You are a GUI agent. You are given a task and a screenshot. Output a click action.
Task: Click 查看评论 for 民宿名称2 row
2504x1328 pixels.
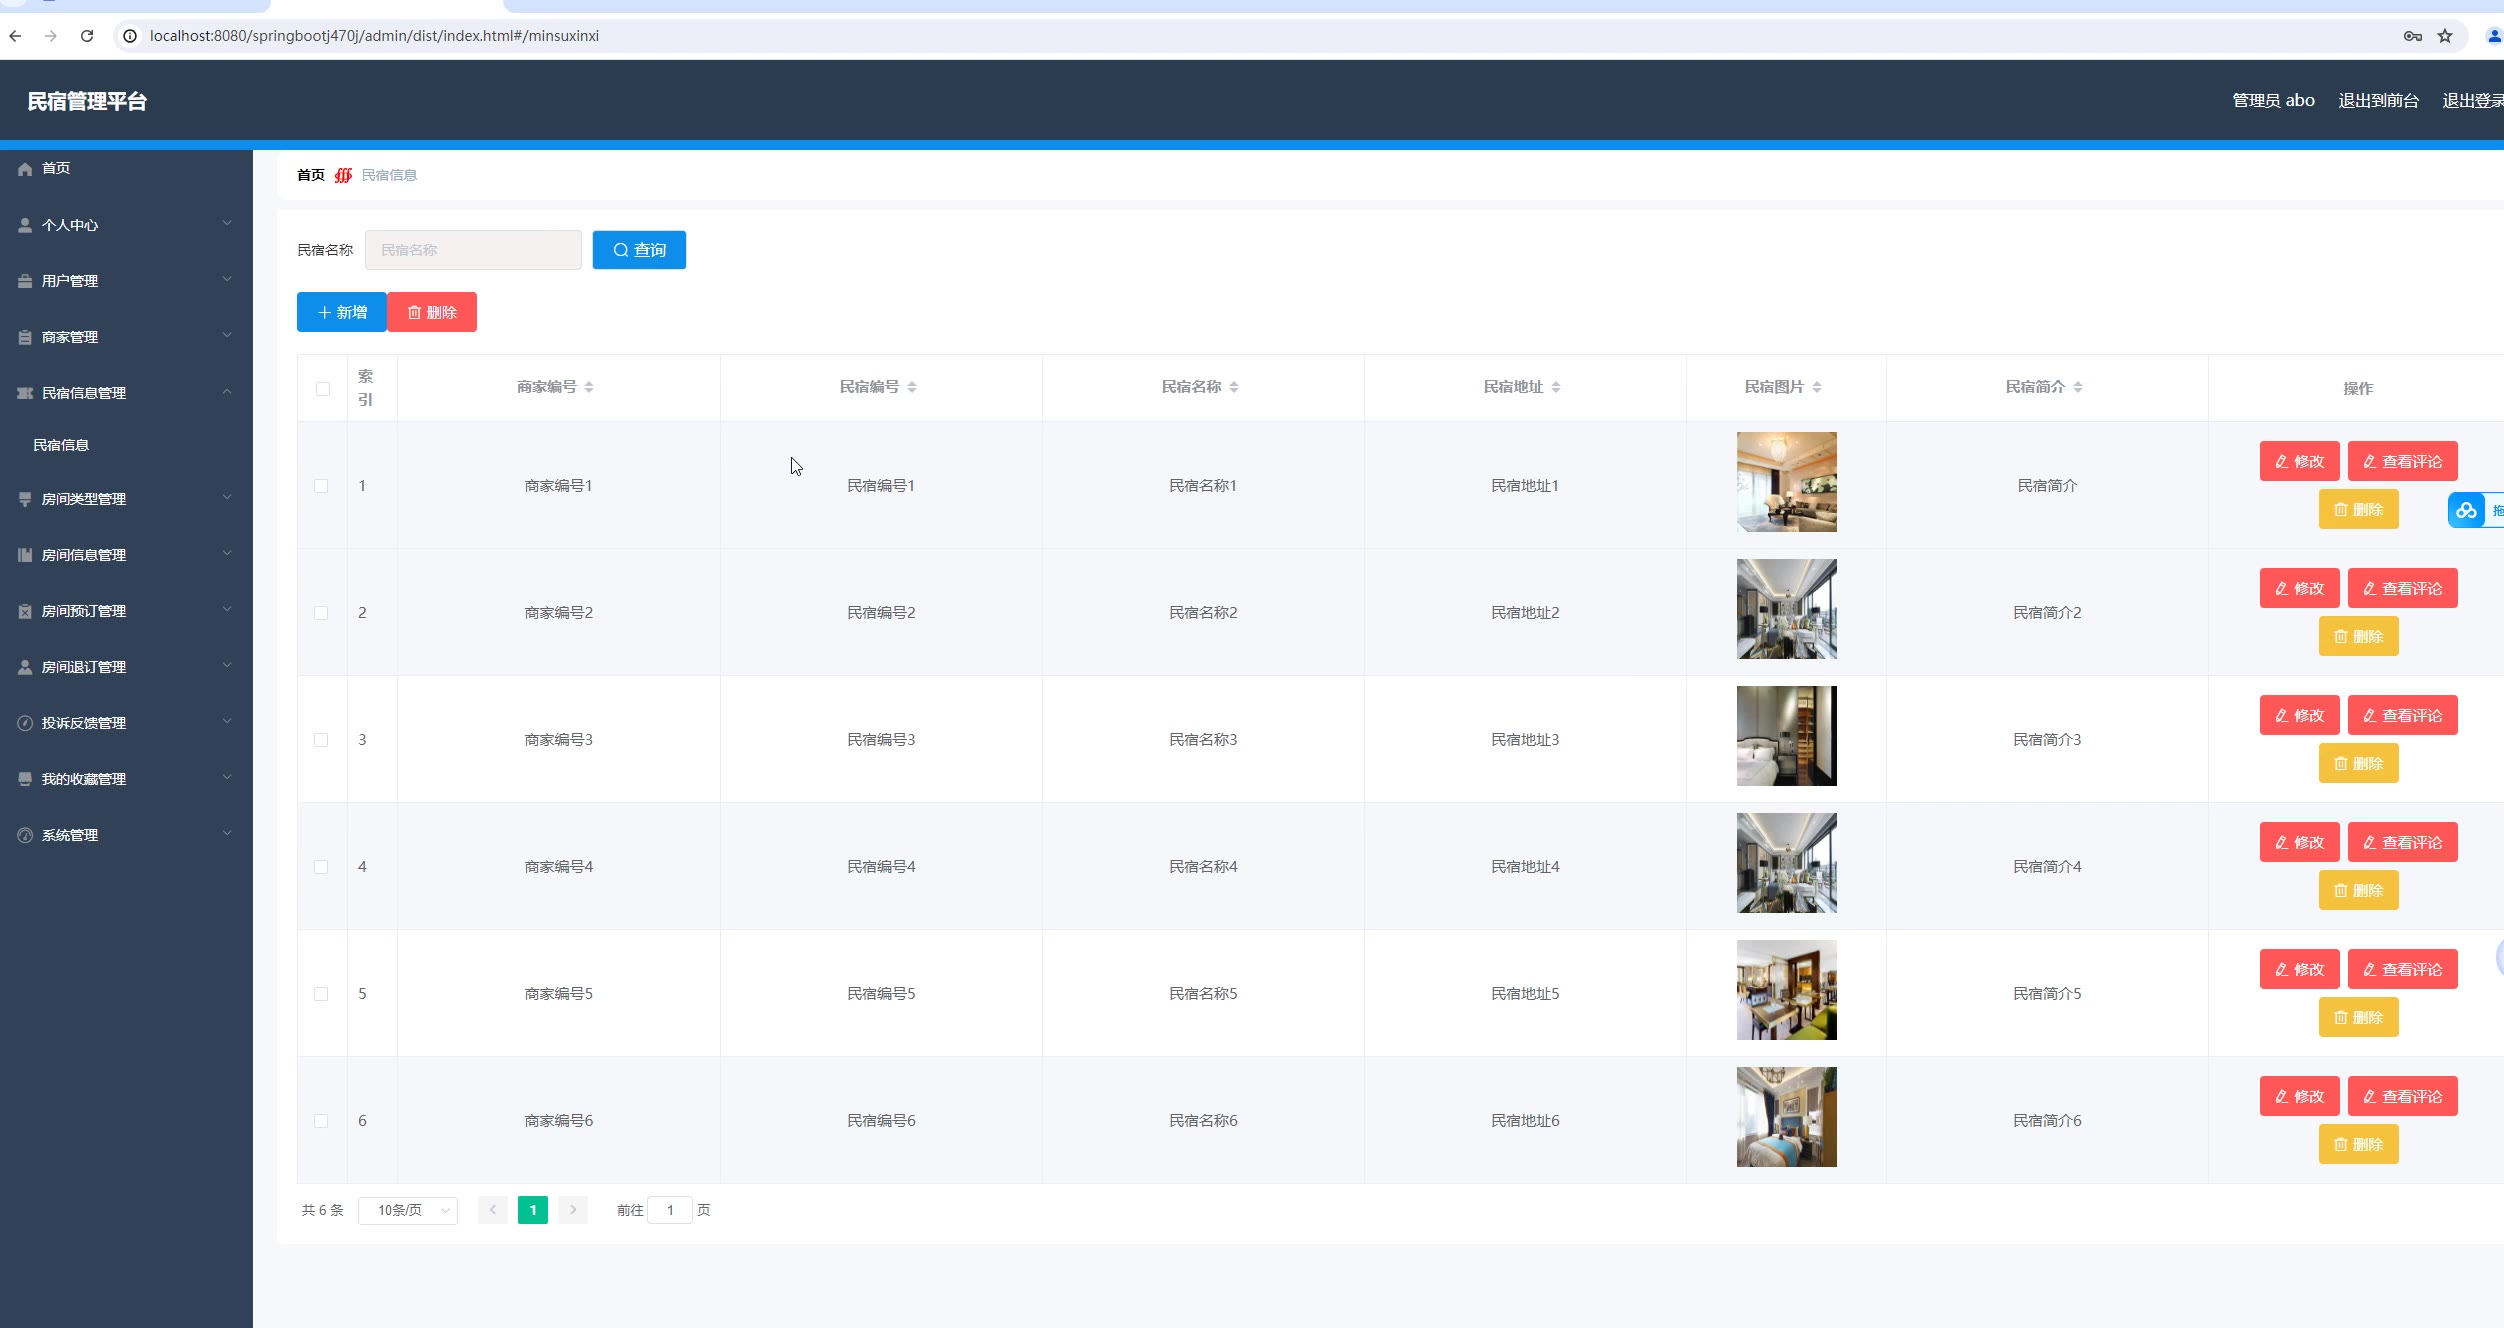tap(2402, 589)
